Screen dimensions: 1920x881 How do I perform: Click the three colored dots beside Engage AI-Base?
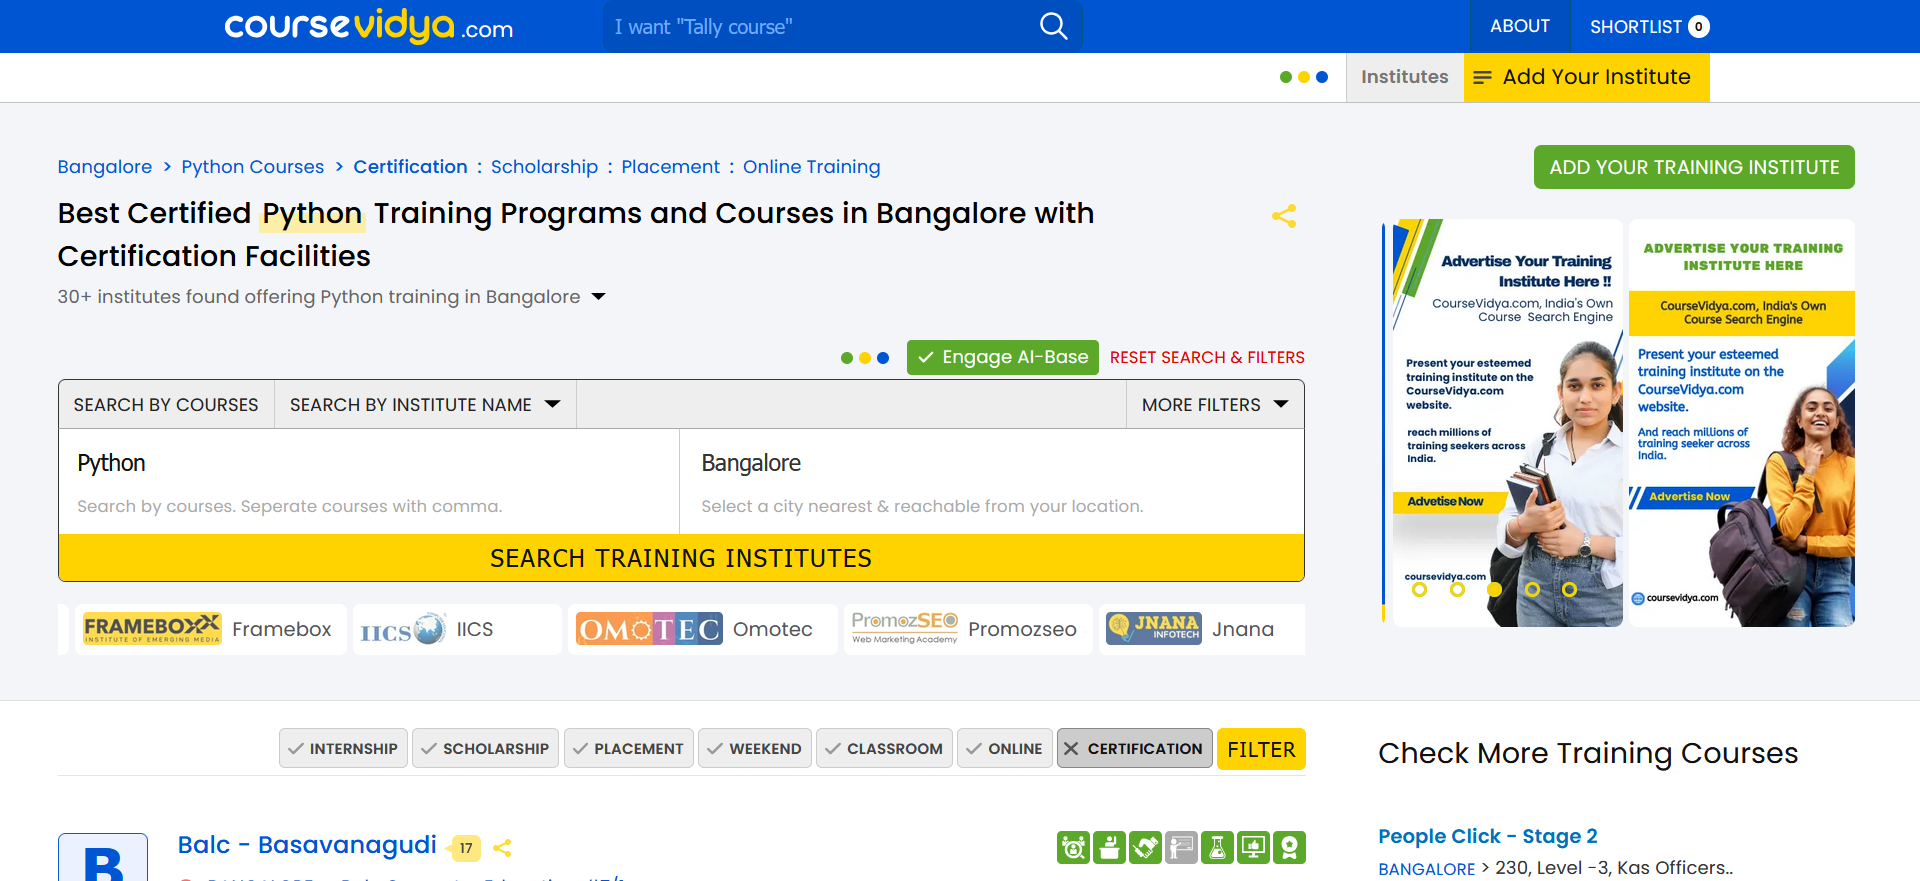click(x=865, y=358)
